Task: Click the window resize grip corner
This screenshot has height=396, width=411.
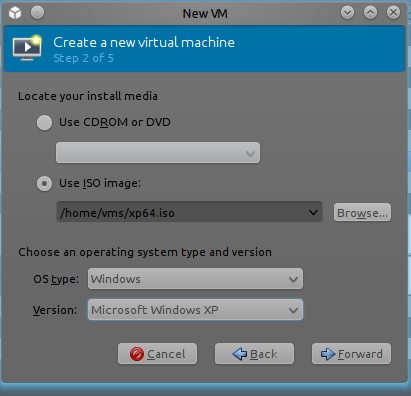Action: [x=404, y=379]
